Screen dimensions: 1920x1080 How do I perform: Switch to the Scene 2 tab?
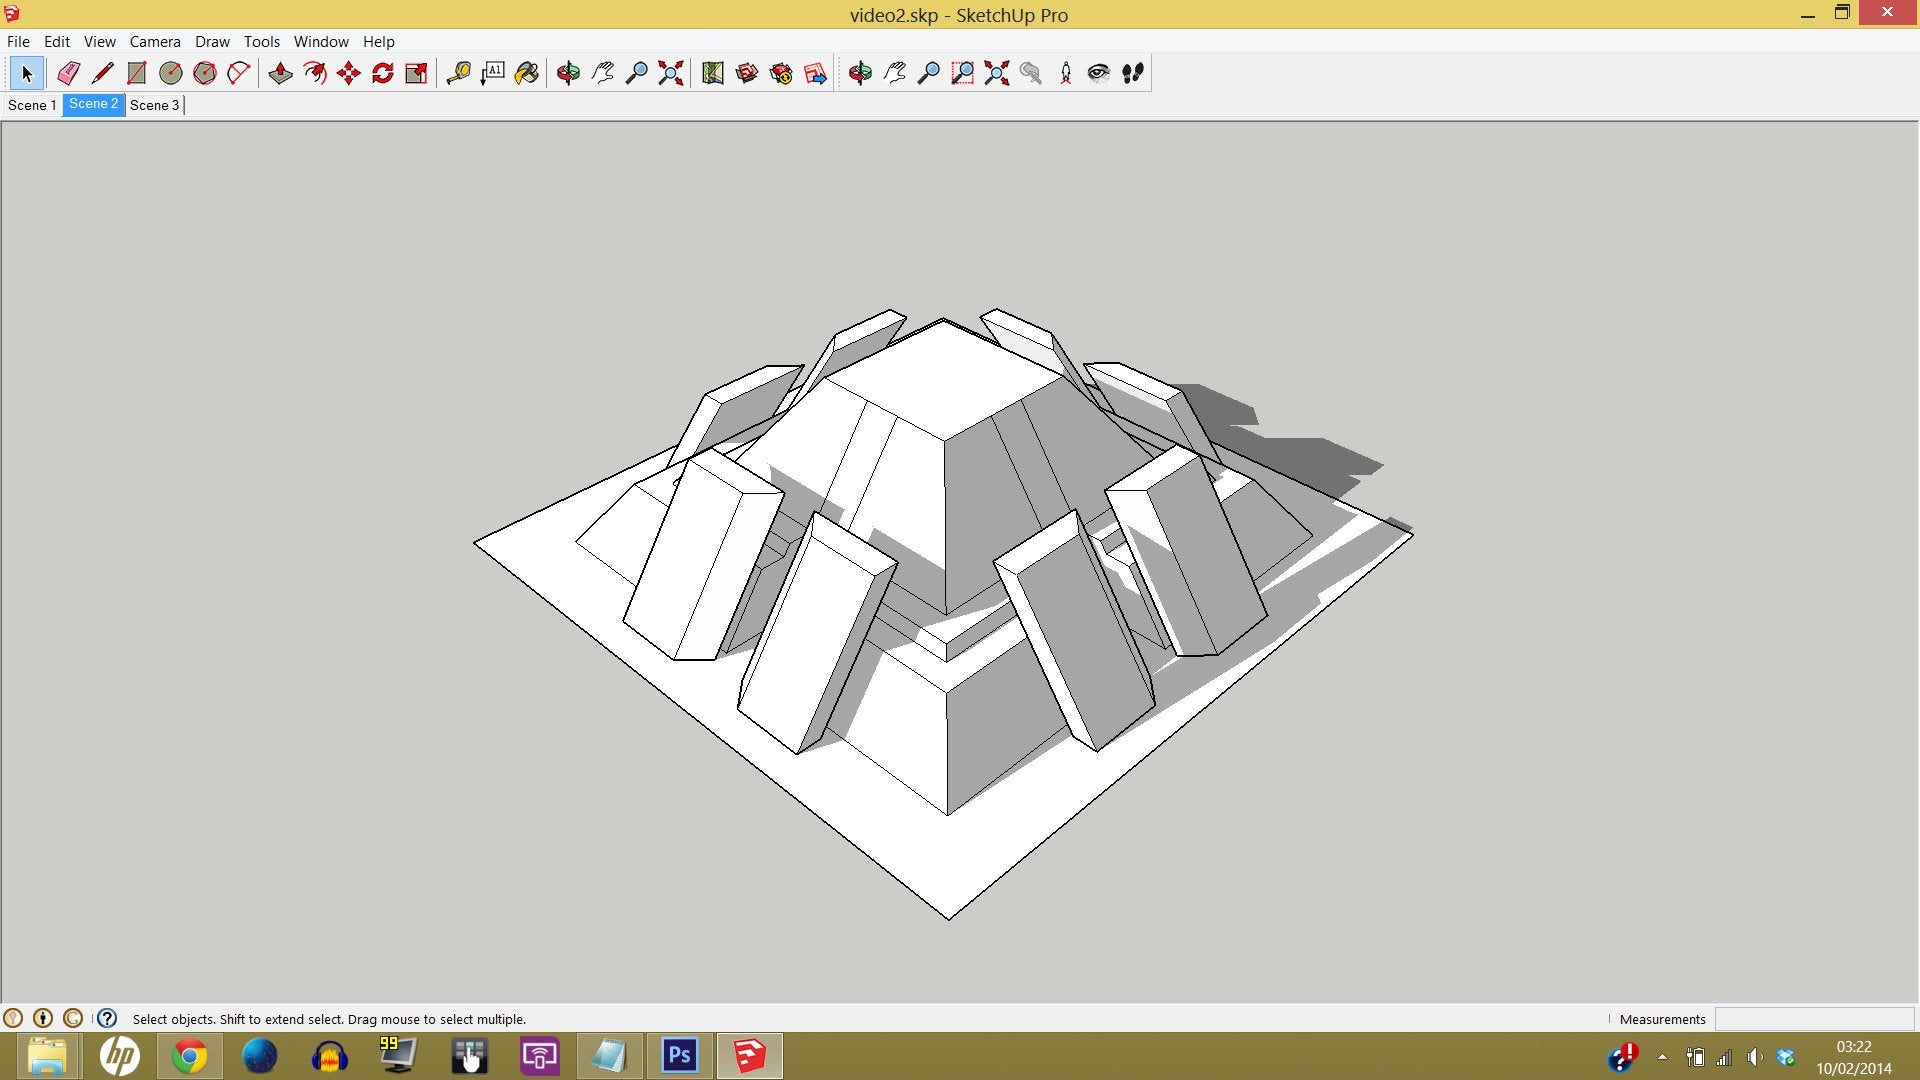(x=94, y=104)
